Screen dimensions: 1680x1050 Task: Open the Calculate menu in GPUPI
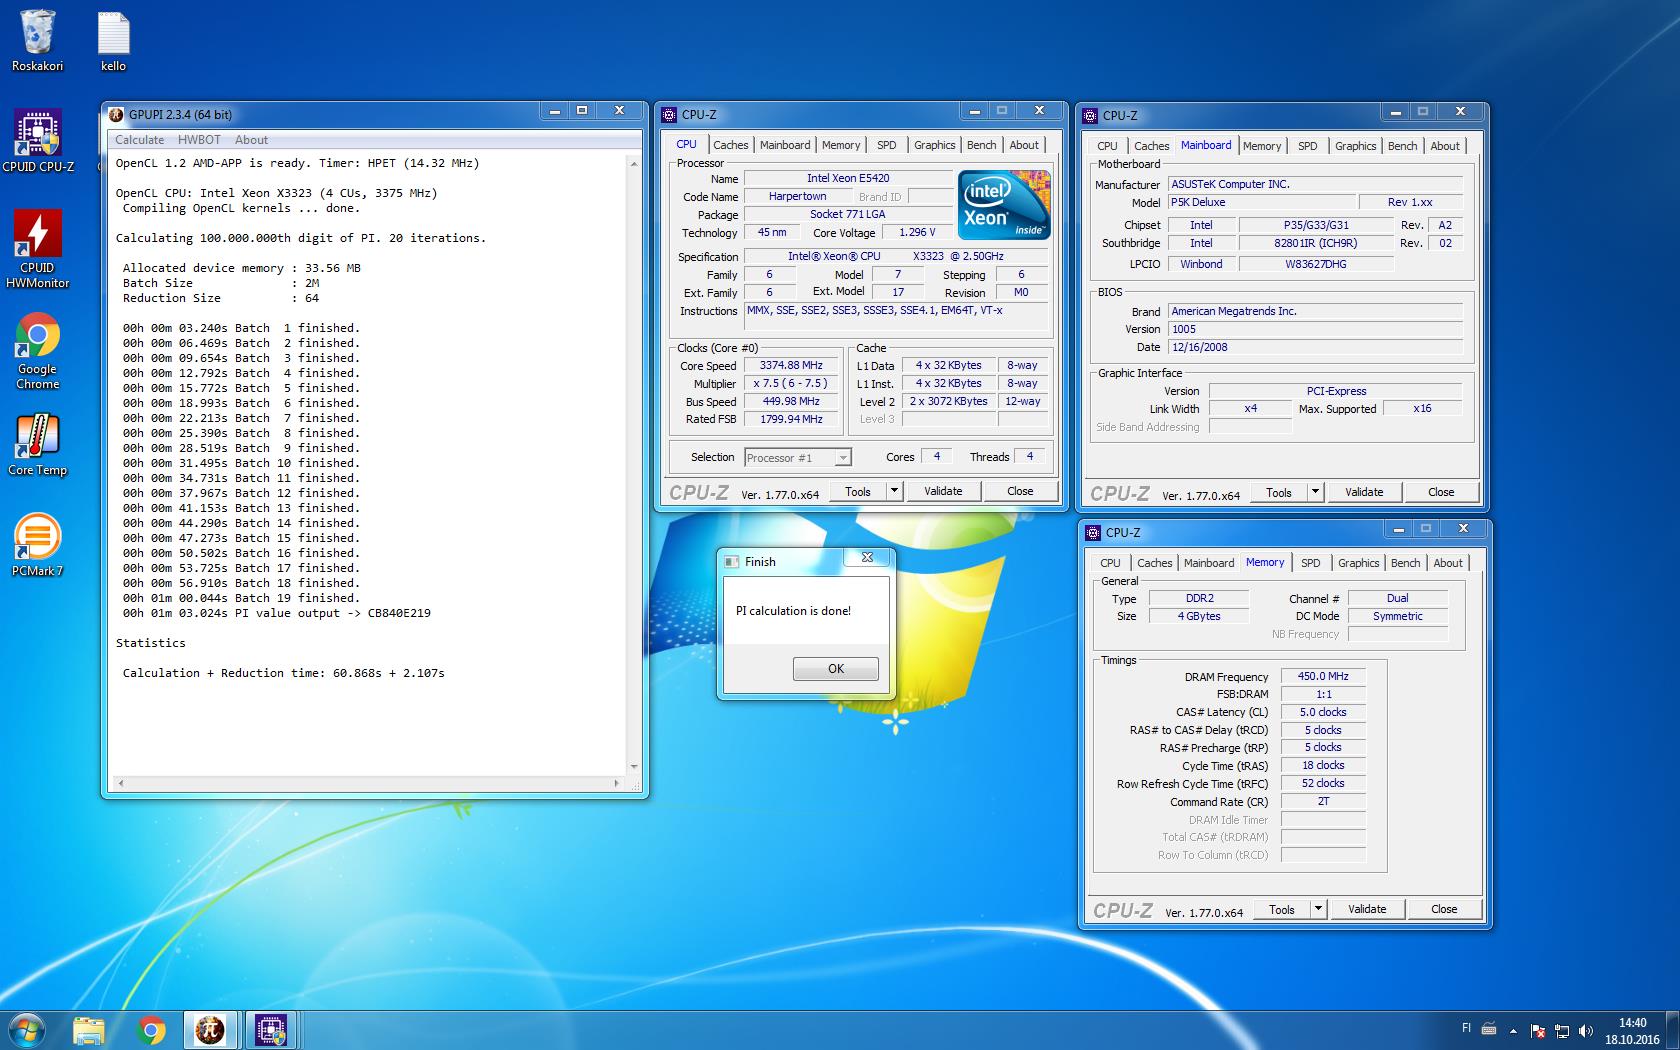tap(139, 140)
